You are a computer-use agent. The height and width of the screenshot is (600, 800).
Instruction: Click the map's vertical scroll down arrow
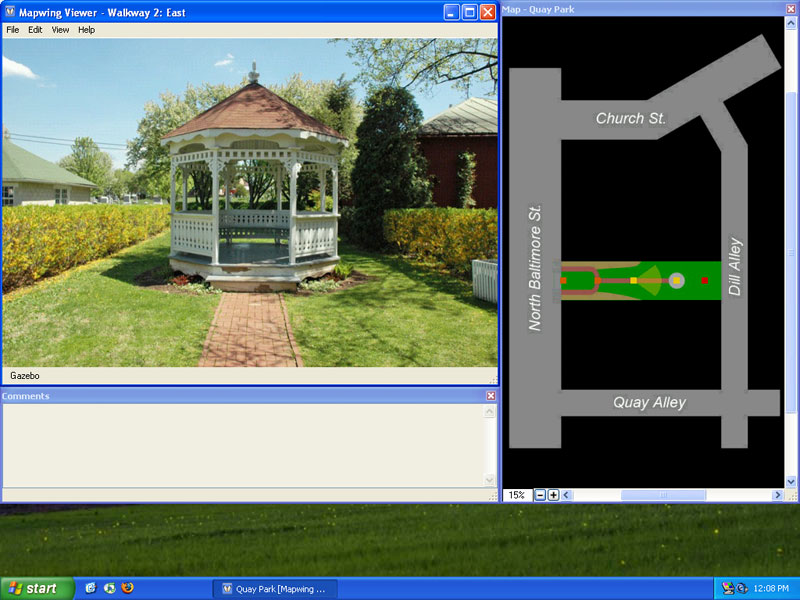pos(791,481)
